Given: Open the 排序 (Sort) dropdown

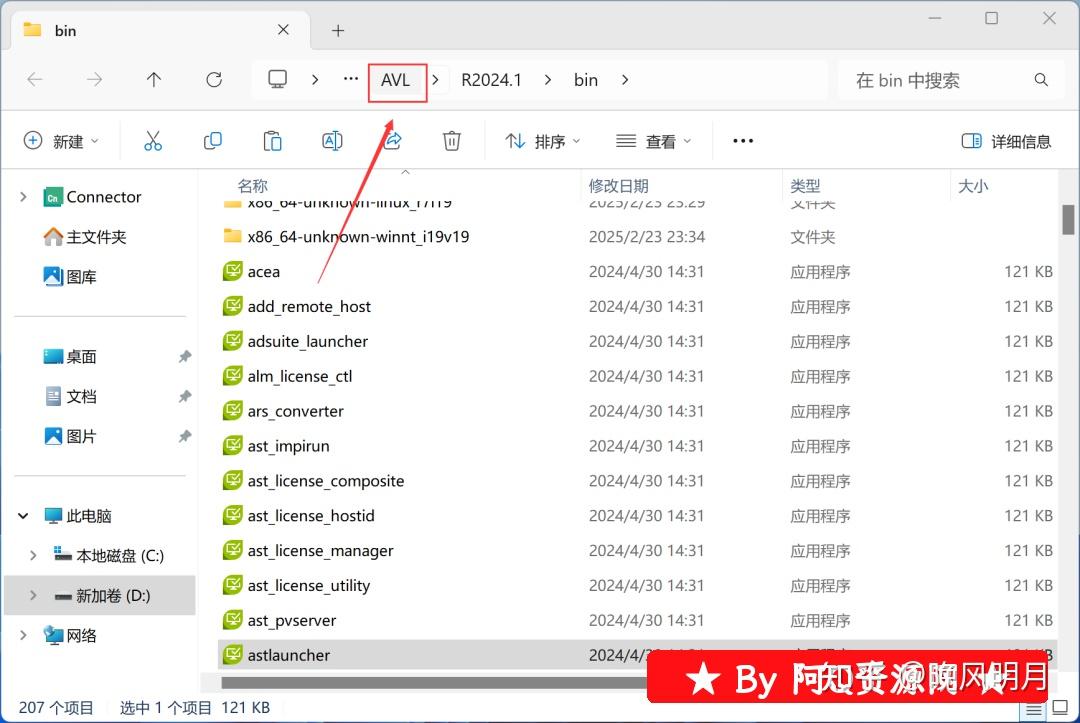Looking at the screenshot, I should tap(542, 141).
